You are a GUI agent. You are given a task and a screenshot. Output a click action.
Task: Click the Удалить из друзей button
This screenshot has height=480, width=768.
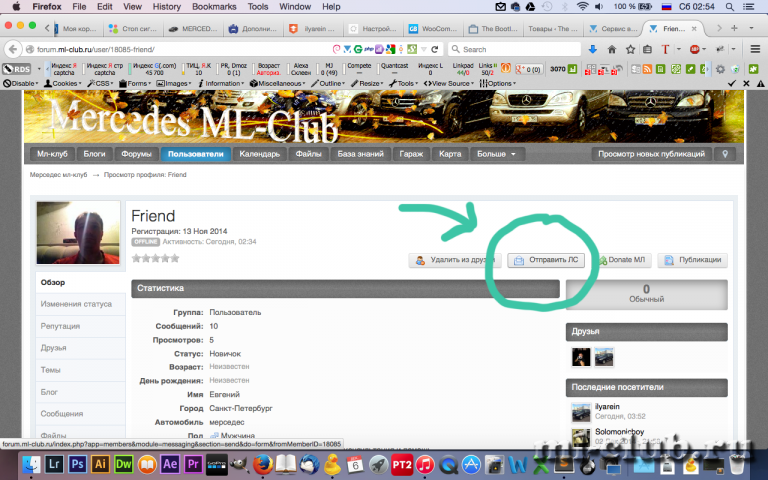click(455, 260)
